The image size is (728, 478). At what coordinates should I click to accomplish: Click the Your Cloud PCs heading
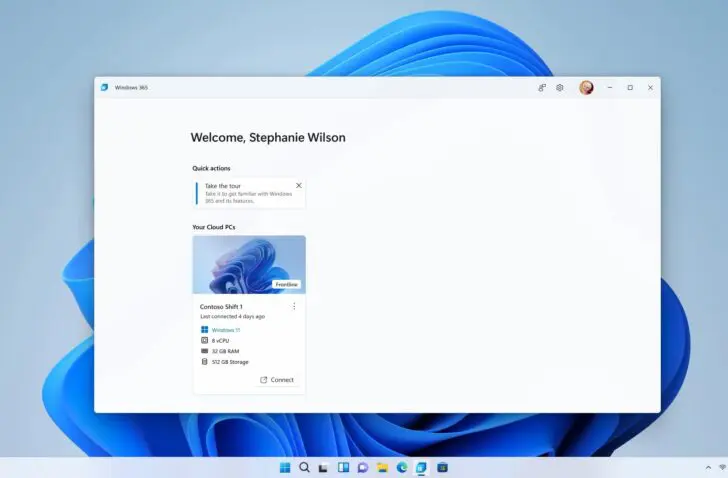[214, 227]
